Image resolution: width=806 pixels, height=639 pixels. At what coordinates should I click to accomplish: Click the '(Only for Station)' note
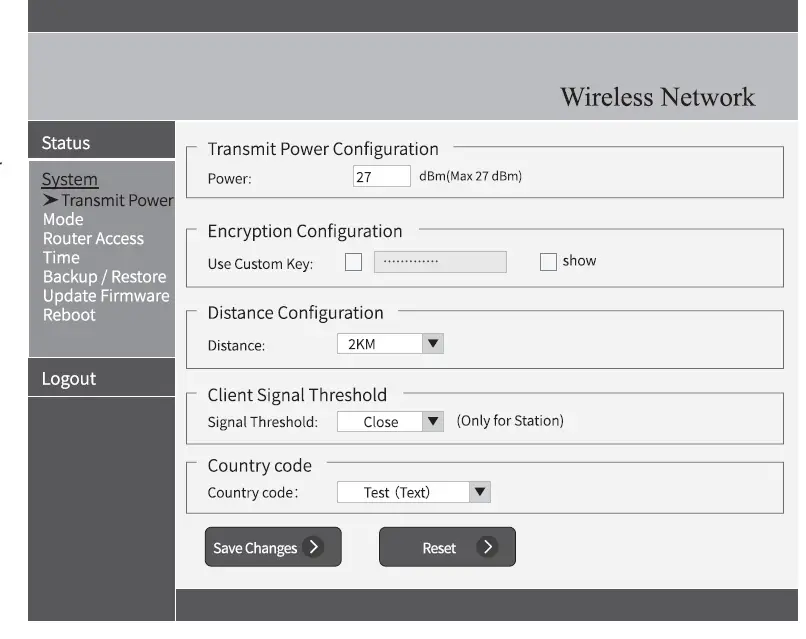click(510, 421)
